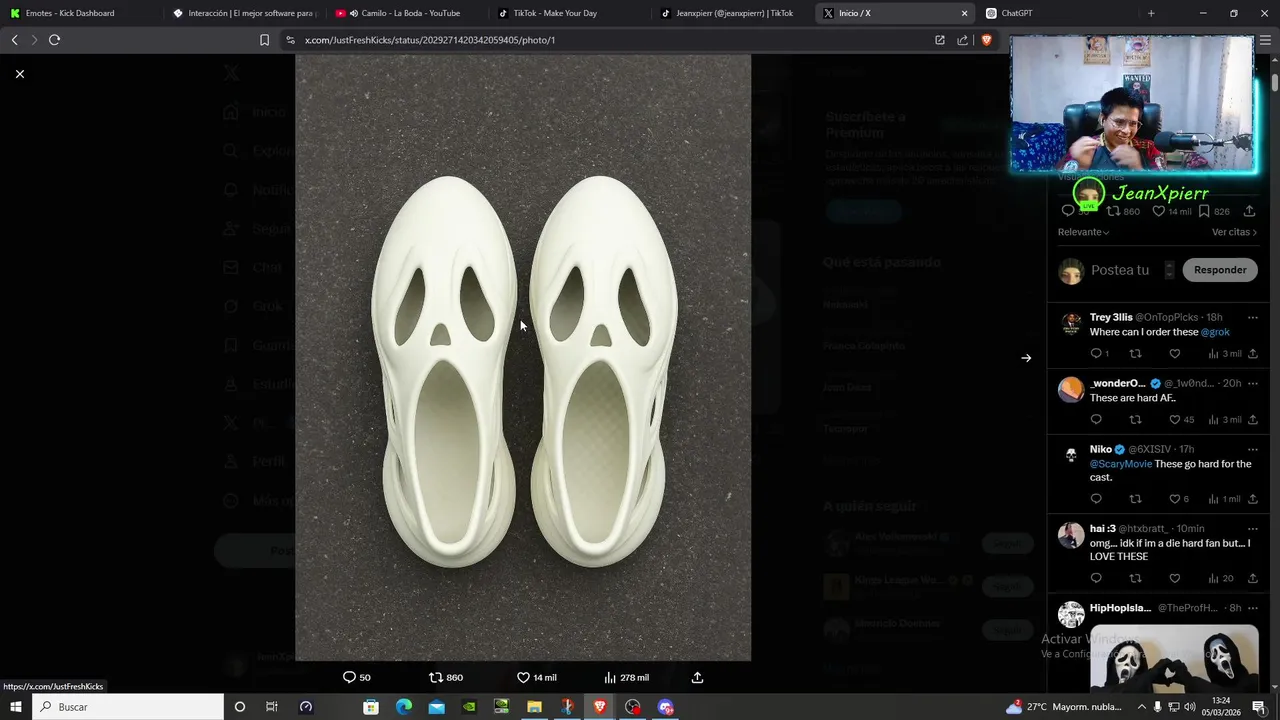
Task: Click the browser address bar URL
Action: pyautogui.click(x=430, y=40)
